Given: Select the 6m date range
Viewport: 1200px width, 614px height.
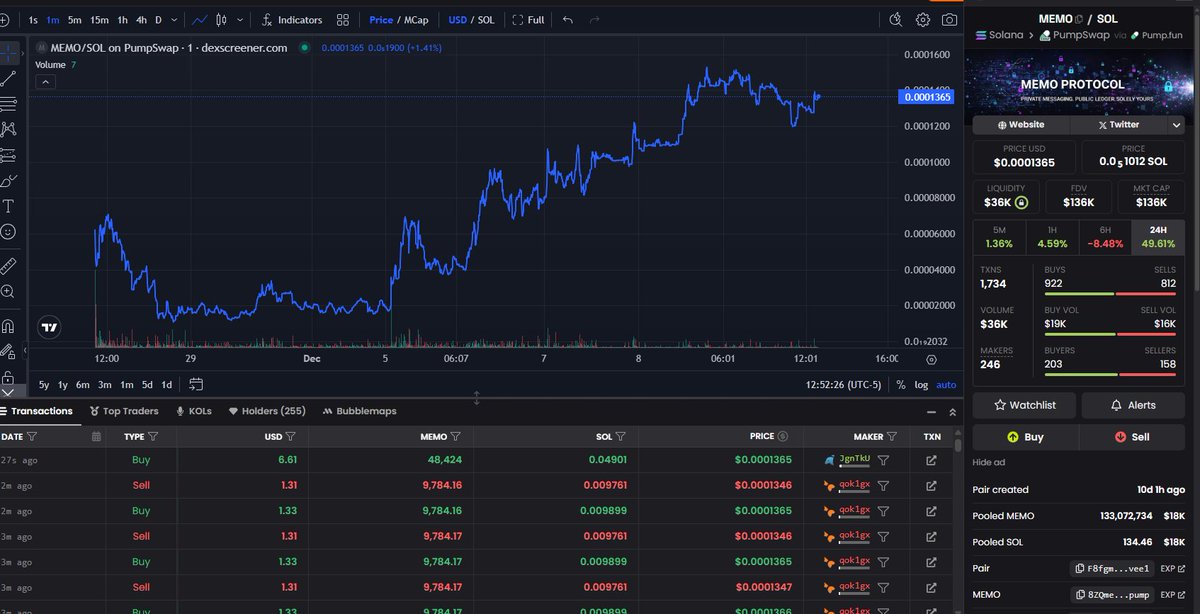Looking at the screenshot, I should coord(82,384).
